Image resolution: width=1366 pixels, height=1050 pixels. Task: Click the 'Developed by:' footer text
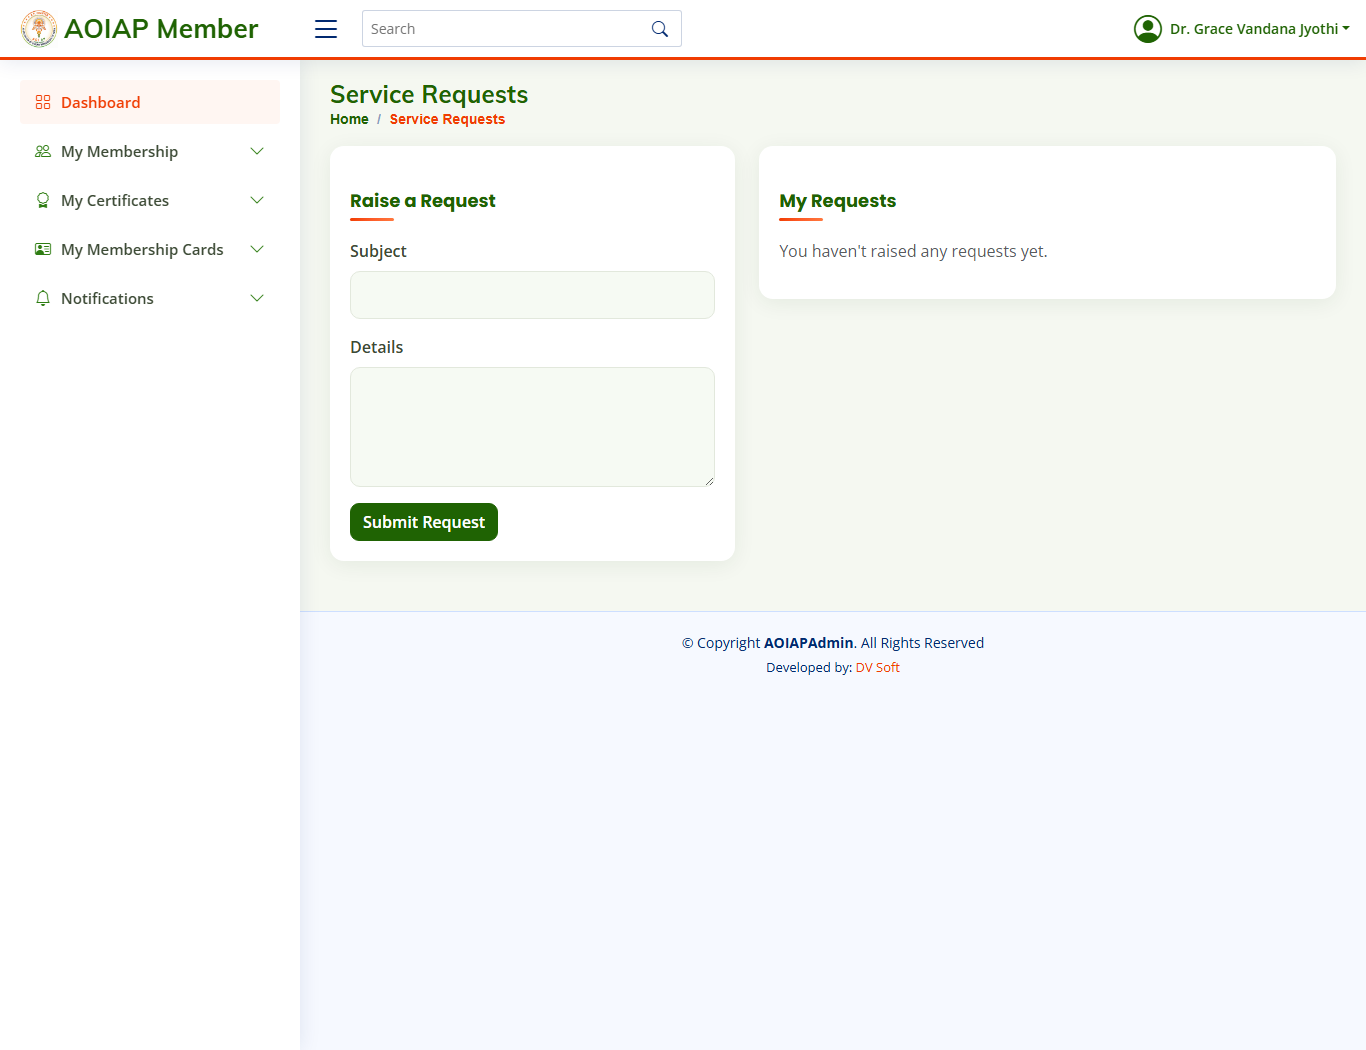[809, 667]
